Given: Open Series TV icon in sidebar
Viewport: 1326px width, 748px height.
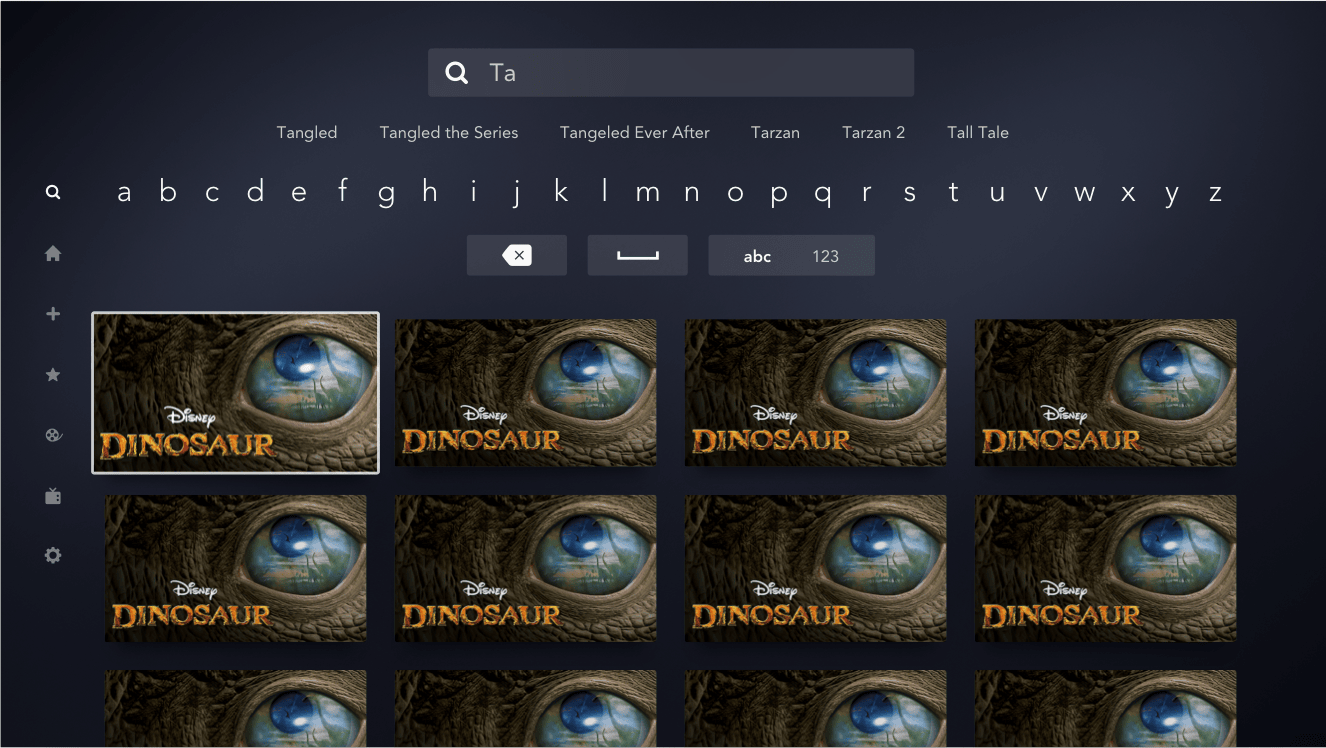Looking at the screenshot, I should 53,496.
